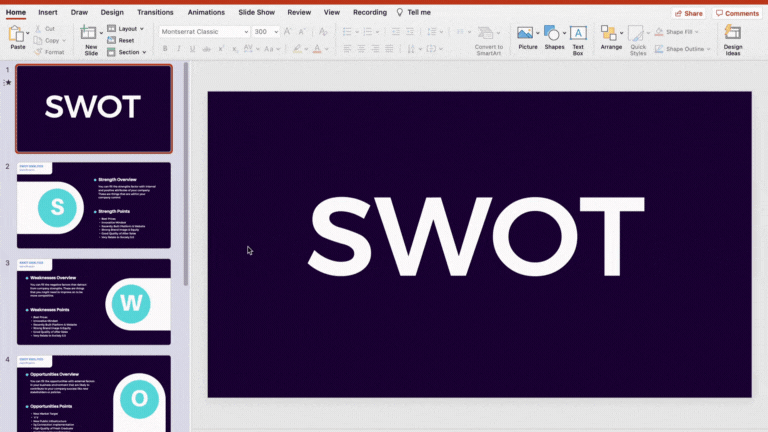Click the strikethrough icon
Image resolution: width=768 pixels, height=432 pixels.
pos(206,49)
